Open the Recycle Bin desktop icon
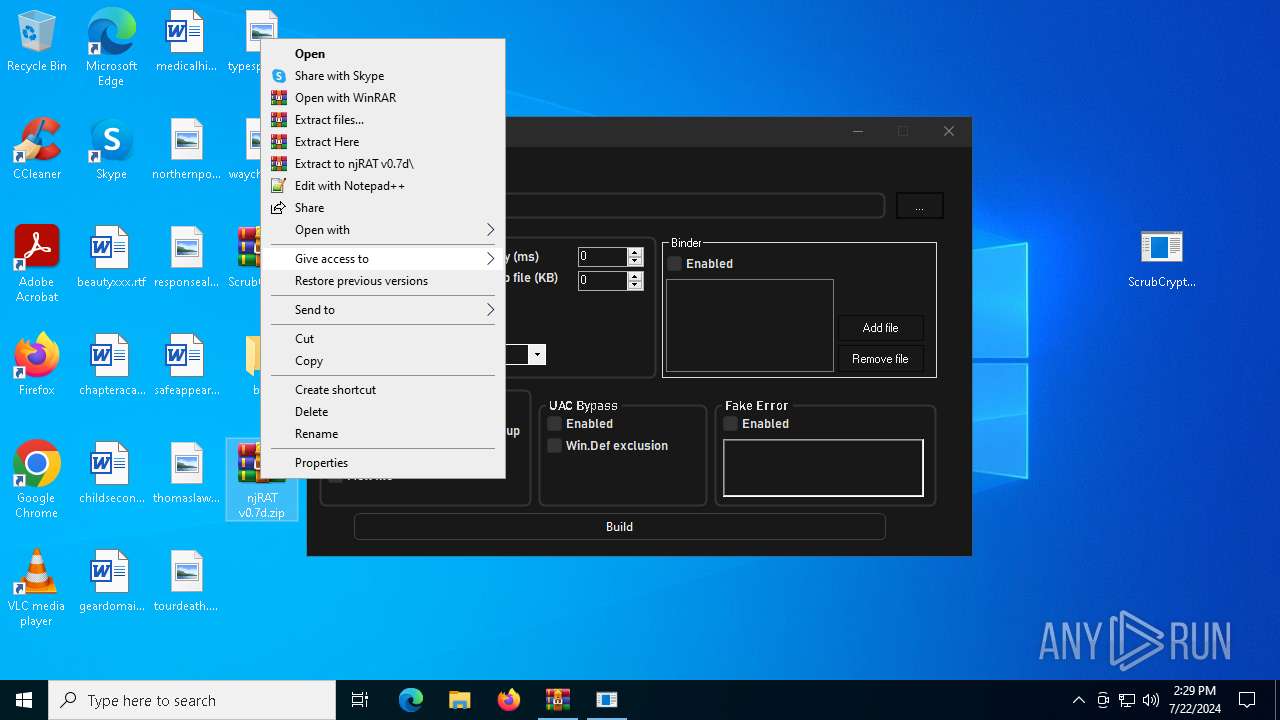Image resolution: width=1280 pixels, height=720 pixels. pyautogui.click(x=37, y=42)
